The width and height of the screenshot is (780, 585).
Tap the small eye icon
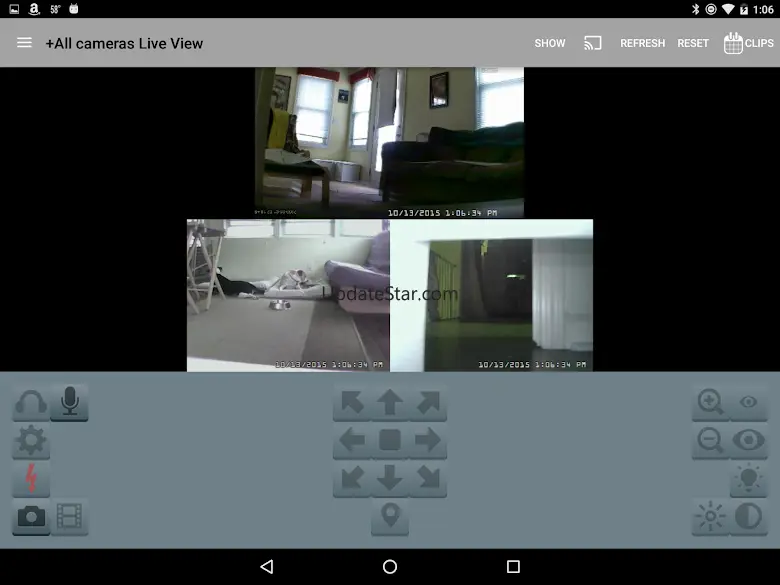coord(749,403)
